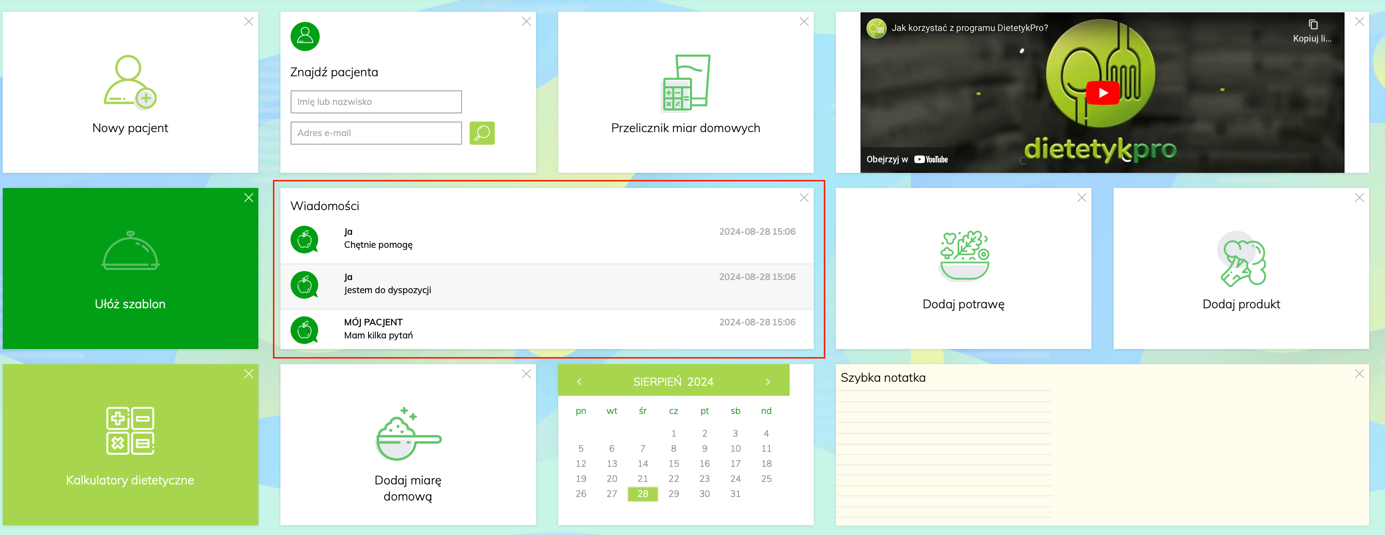Click Obejrzyj w text on the video

887,159
